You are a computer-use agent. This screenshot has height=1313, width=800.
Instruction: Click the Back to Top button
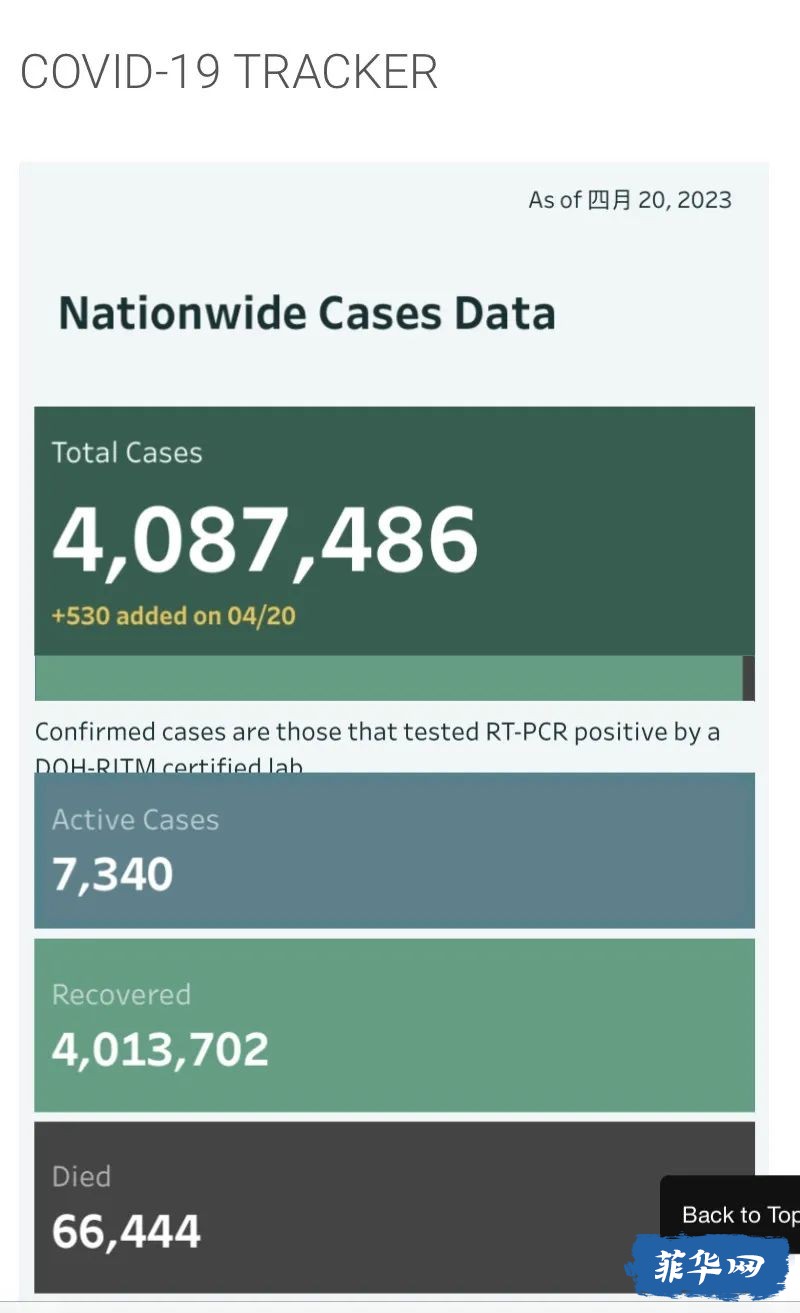tap(730, 1214)
